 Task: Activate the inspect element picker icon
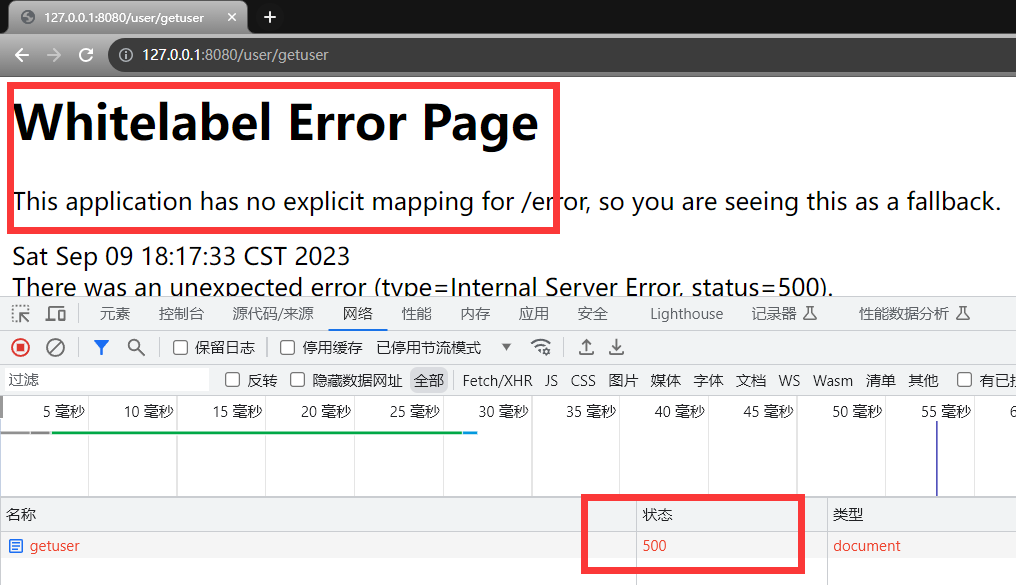[21, 314]
